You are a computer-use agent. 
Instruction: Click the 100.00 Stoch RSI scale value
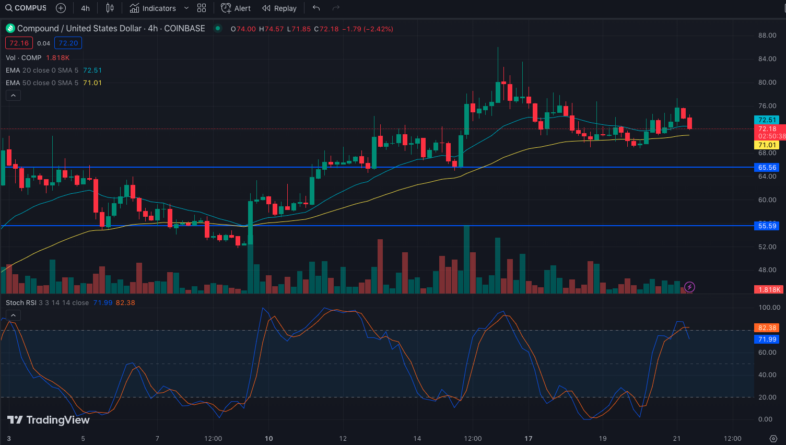[769, 308]
